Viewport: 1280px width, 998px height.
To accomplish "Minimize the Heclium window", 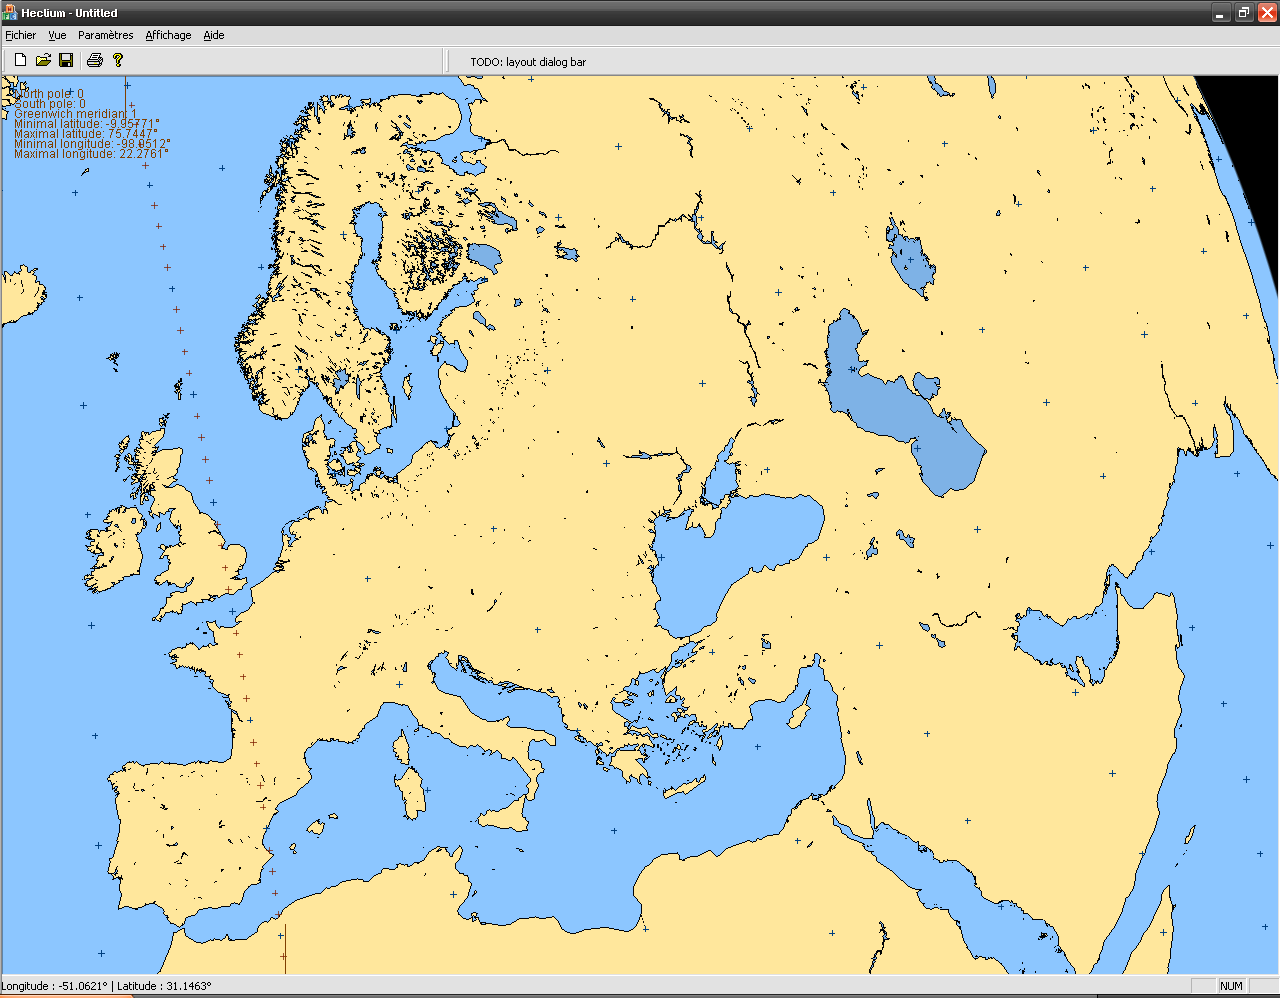I will coord(1220,13).
